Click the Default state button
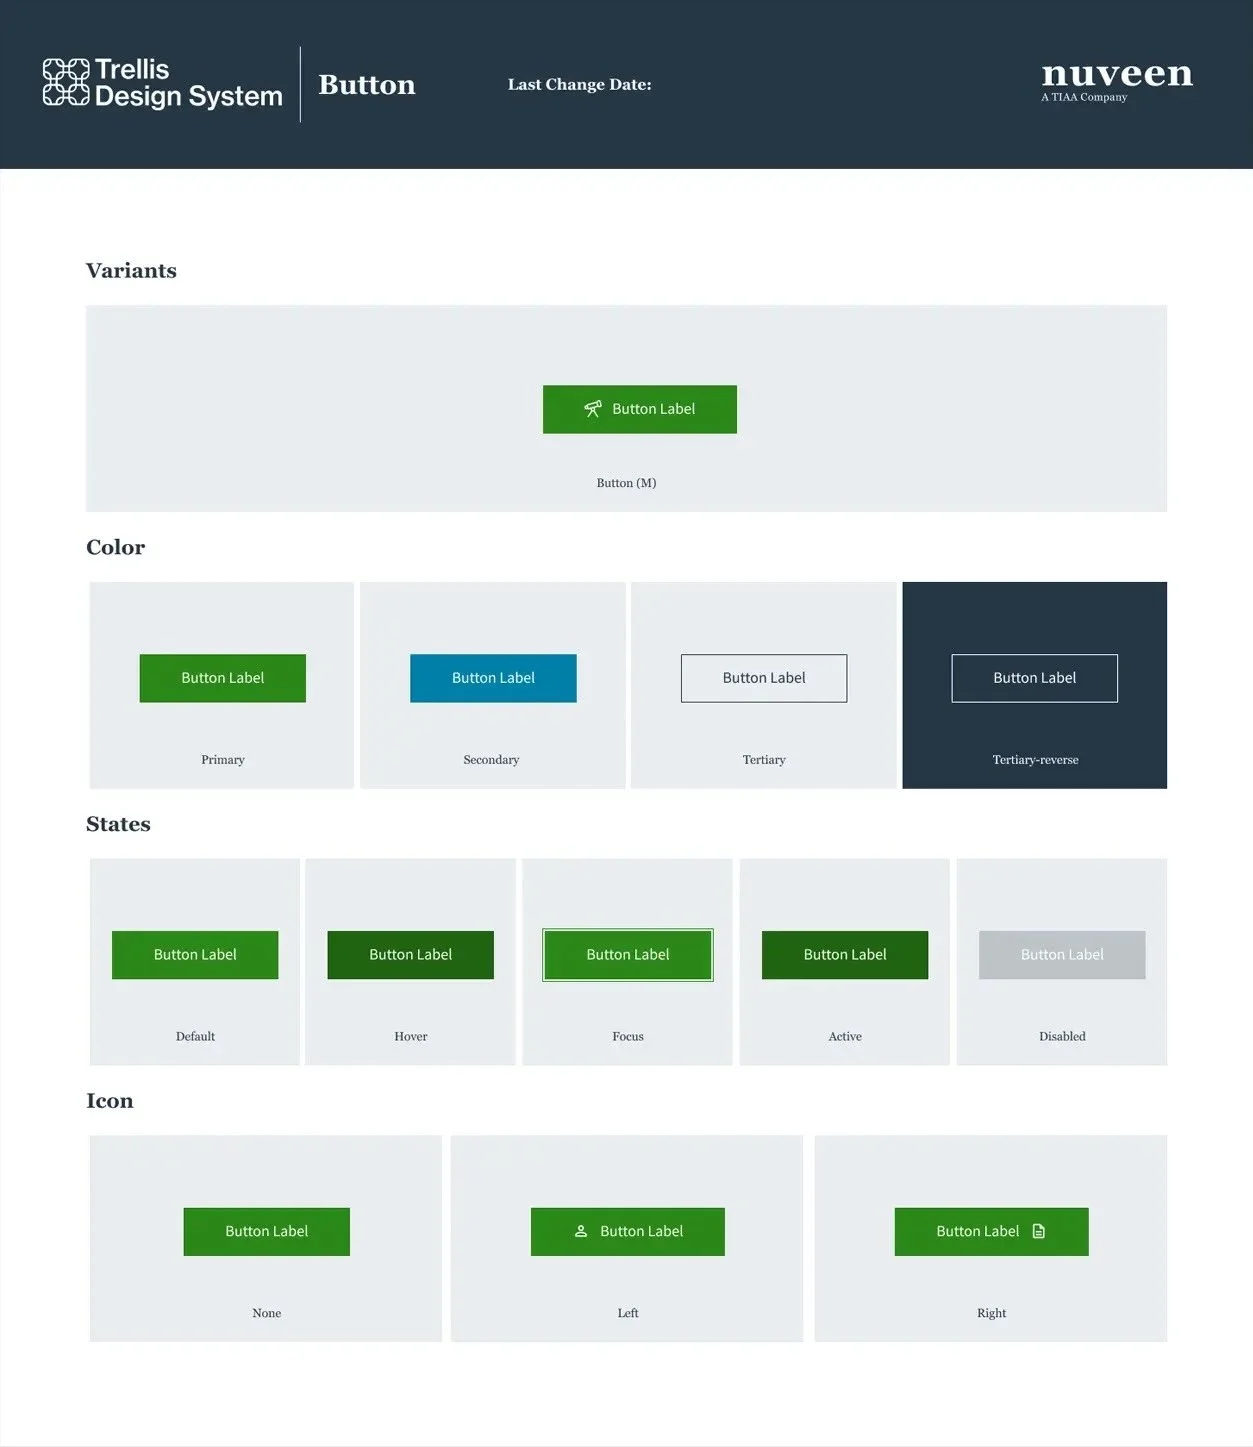 point(195,955)
